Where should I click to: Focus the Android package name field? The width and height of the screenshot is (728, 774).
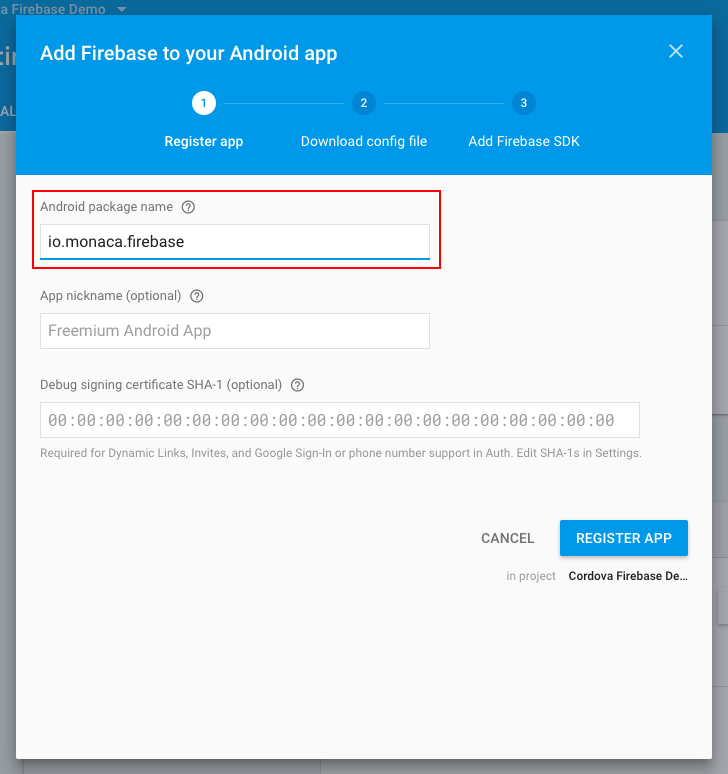pyautogui.click(x=235, y=242)
